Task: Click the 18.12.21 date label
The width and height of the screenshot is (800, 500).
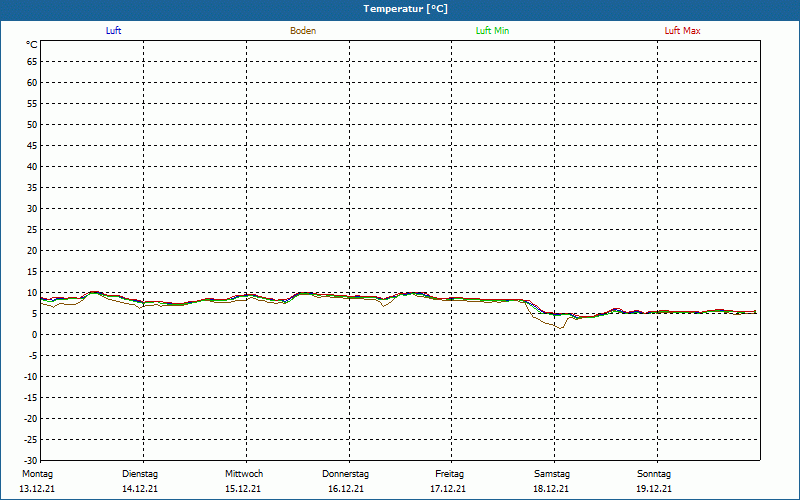Action: [551, 489]
